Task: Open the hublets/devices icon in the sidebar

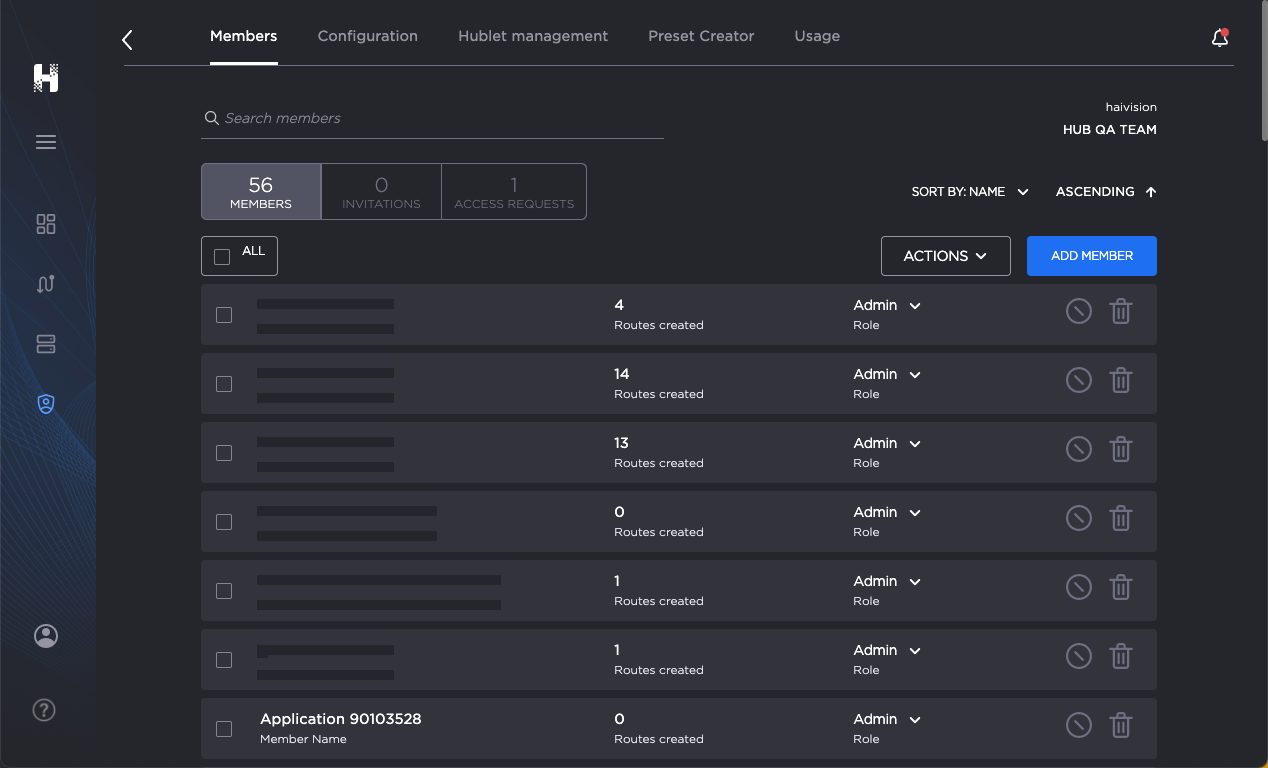Action: [45, 343]
